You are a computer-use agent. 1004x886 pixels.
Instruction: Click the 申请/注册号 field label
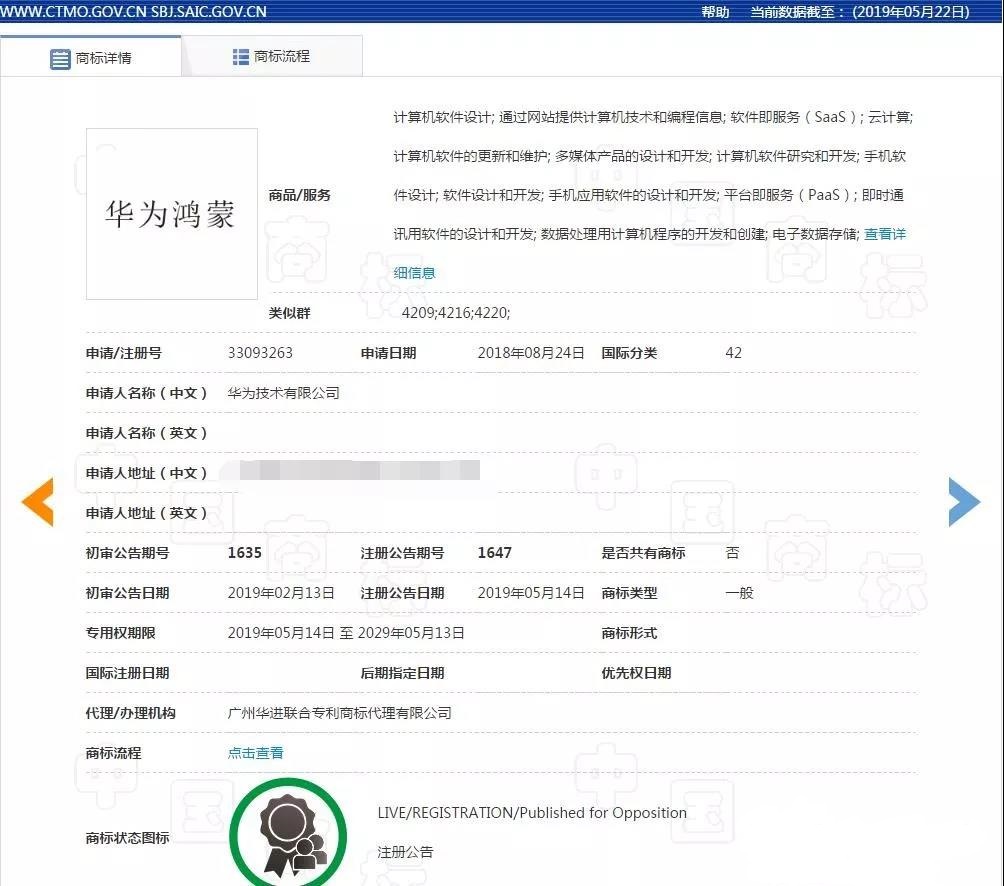[124, 353]
